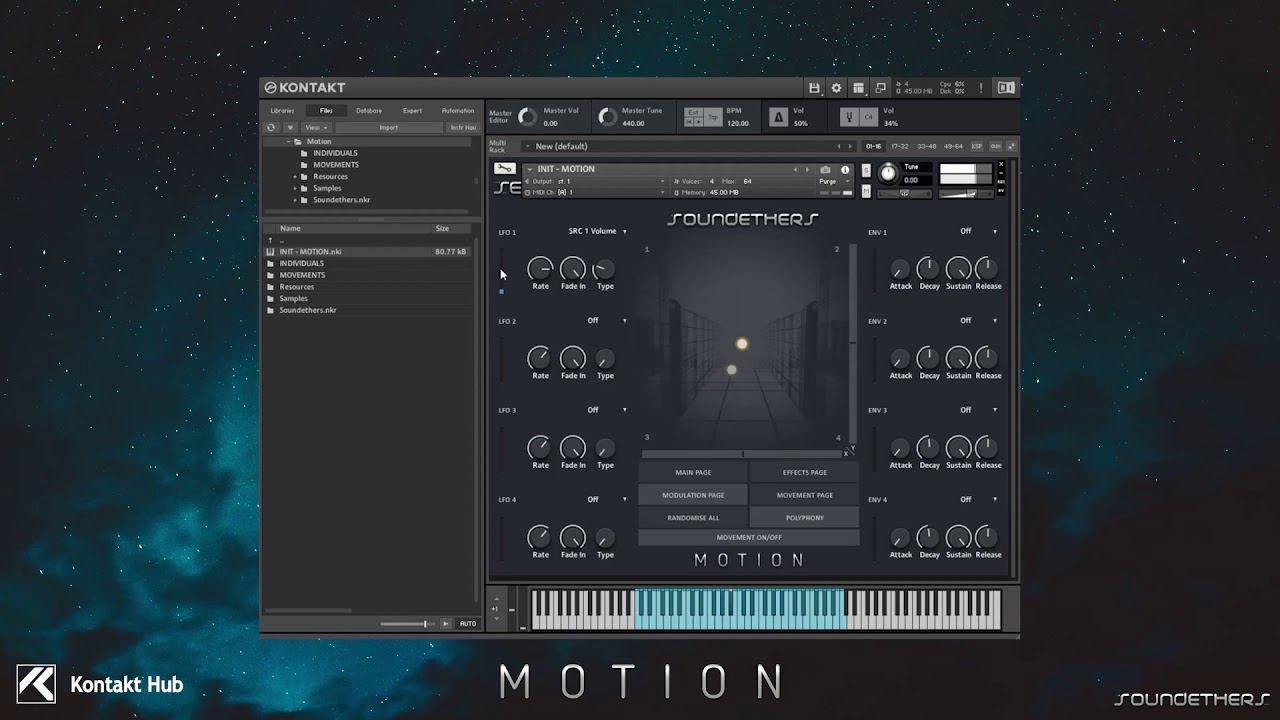The width and height of the screenshot is (1280, 720).
Task: Open the instrument edit wrench icon
Action: (x=505, y=168)
